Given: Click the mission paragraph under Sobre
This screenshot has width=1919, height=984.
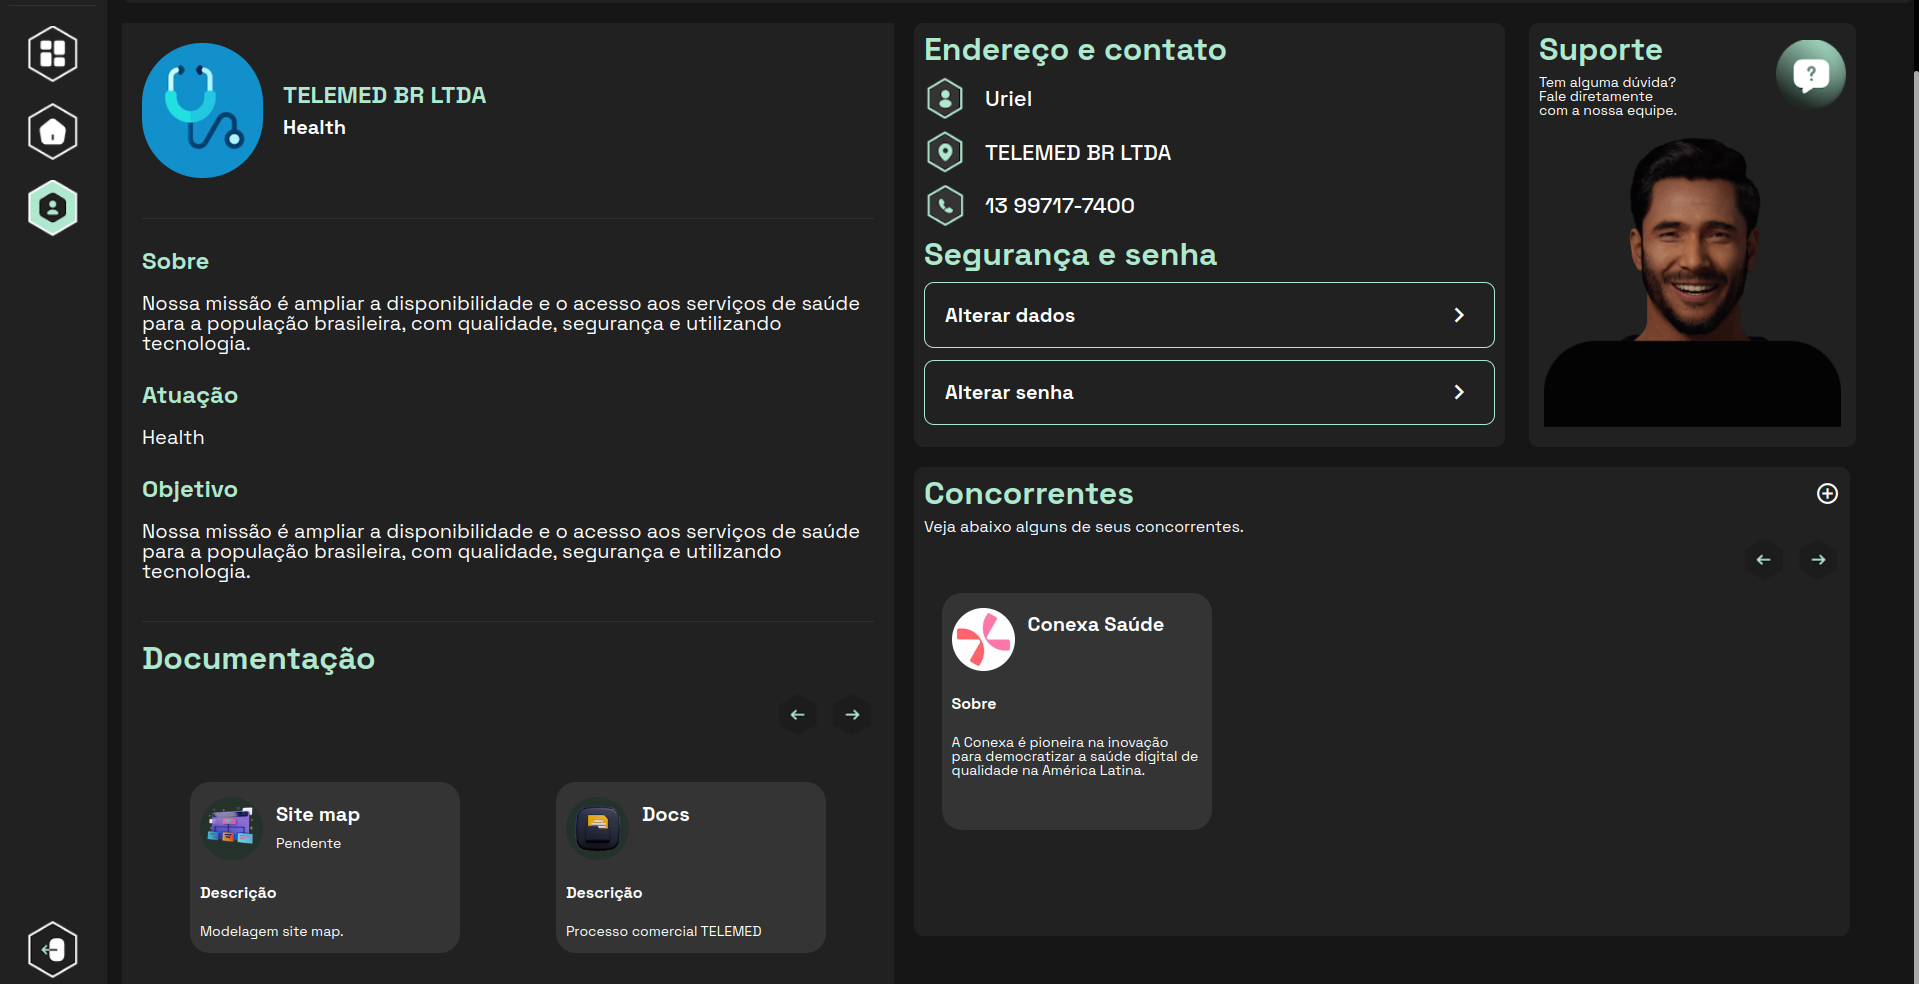Looking at the screenshot, I should click(x=501, y=323).
